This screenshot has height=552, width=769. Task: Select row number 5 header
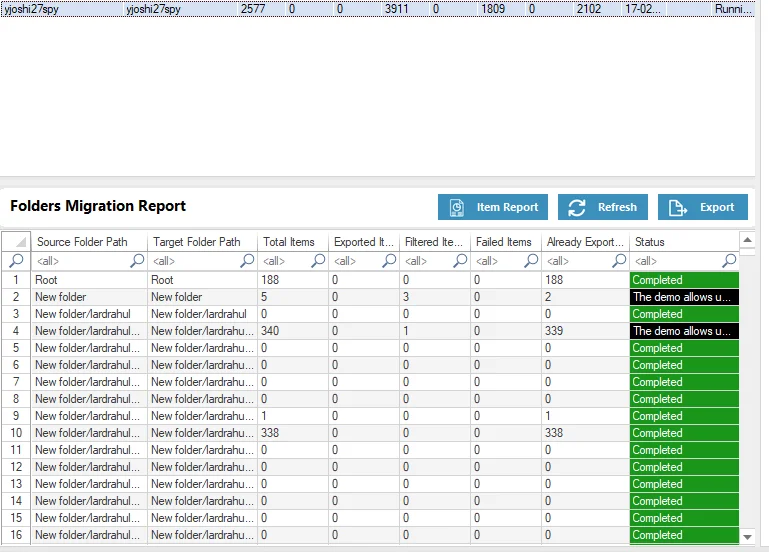point(16,348)
